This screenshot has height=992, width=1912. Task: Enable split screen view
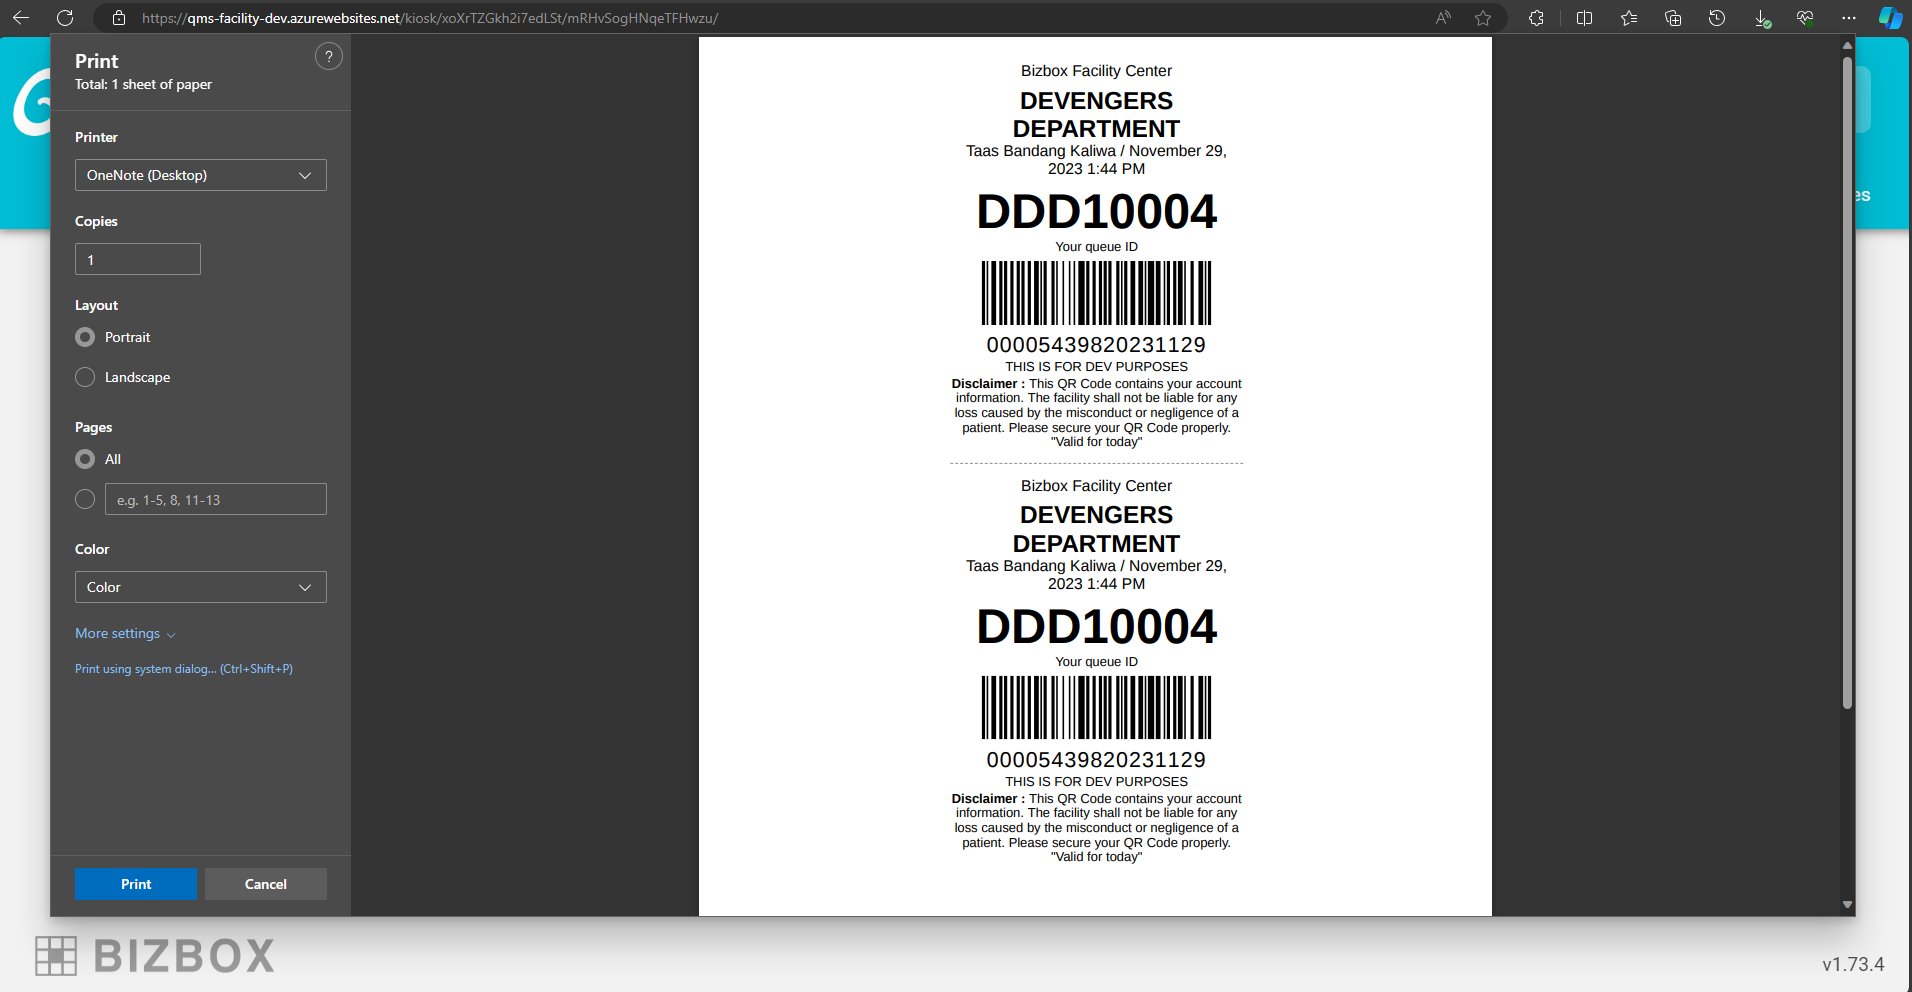tap(1583, 17)
